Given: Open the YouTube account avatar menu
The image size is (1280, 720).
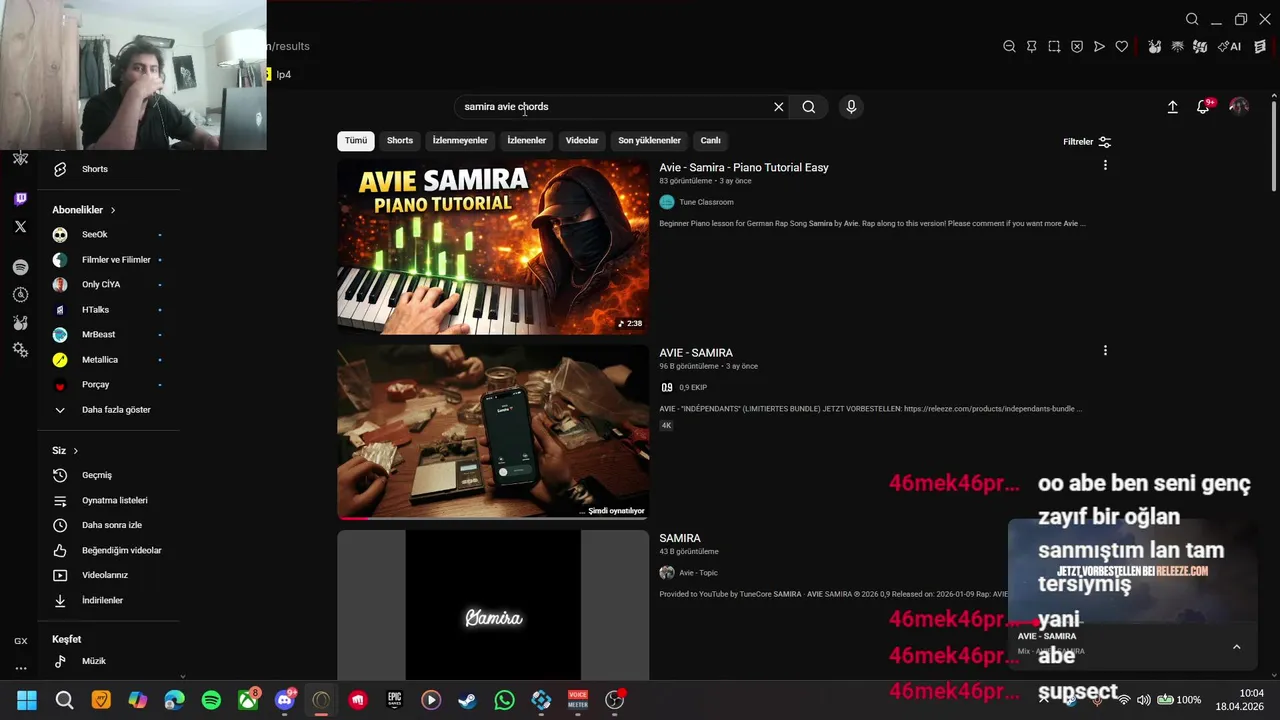Looking at the screenshot, I should coord(1239,106).
